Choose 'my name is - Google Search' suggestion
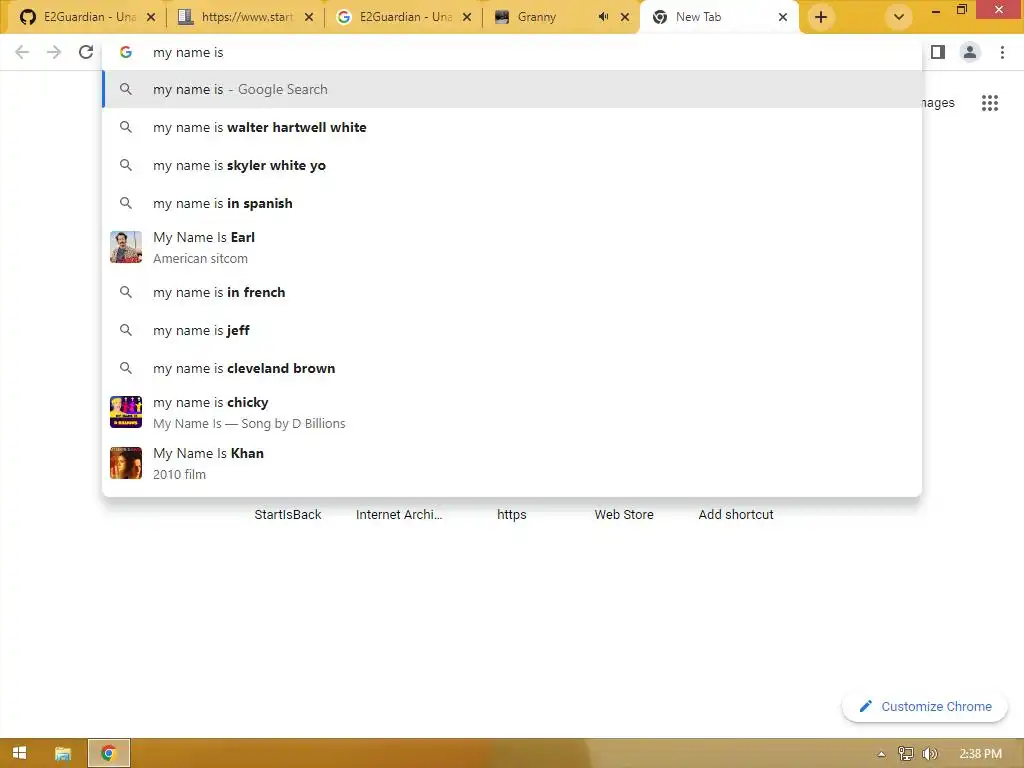 click(512, 89)
